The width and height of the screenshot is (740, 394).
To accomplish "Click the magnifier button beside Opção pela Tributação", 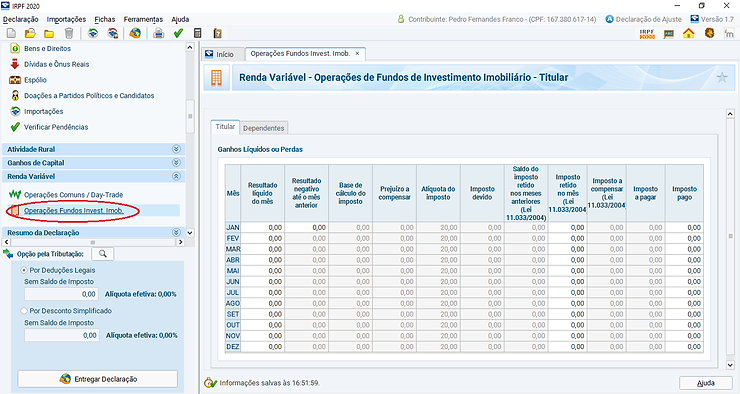I will tap(102, 254).
